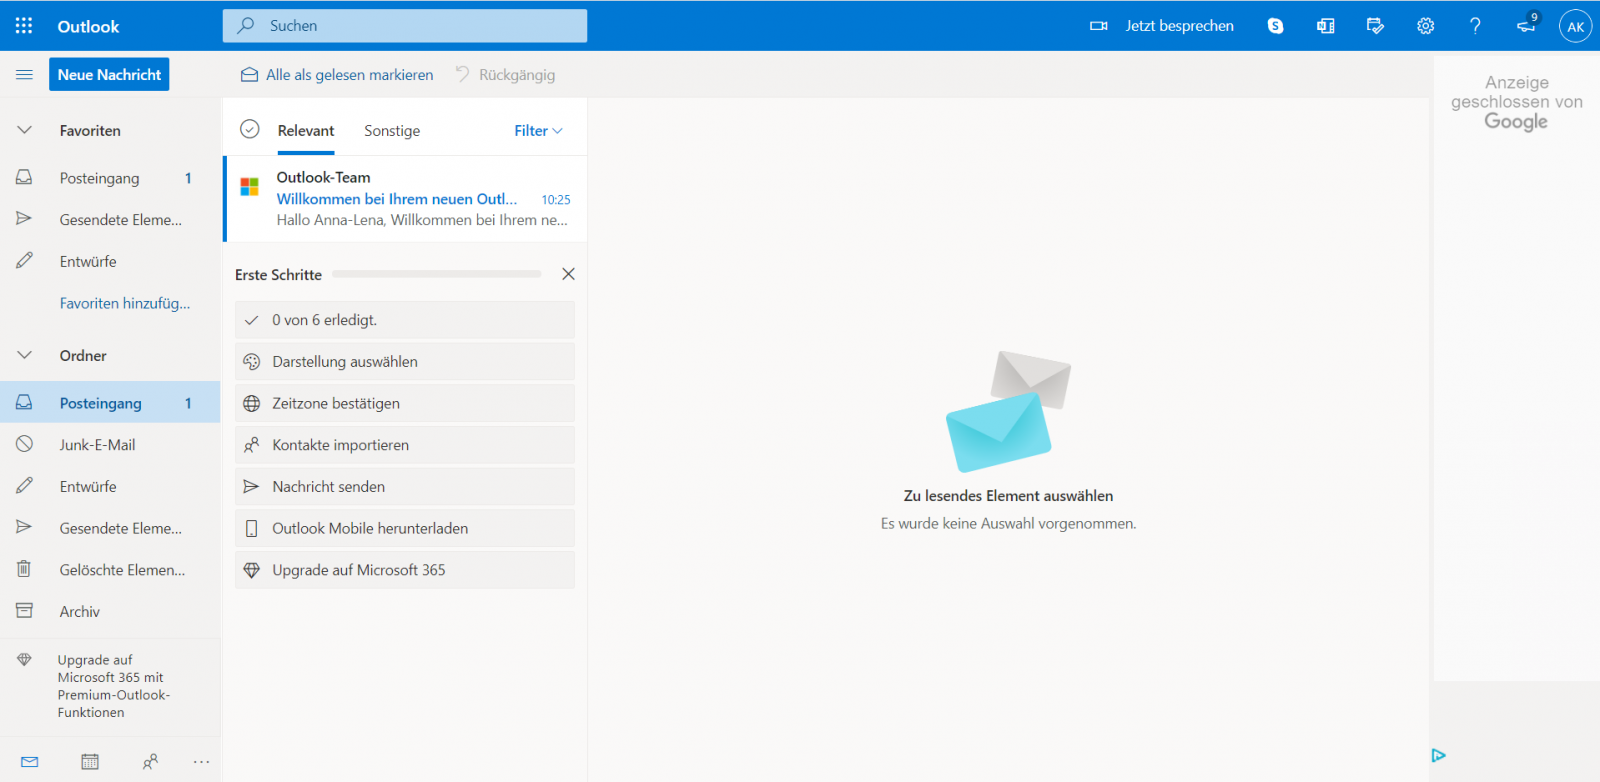Click the Microsoft logo sender icon
The height and width of the screenshot is (782, 1600).
[250, 187]
